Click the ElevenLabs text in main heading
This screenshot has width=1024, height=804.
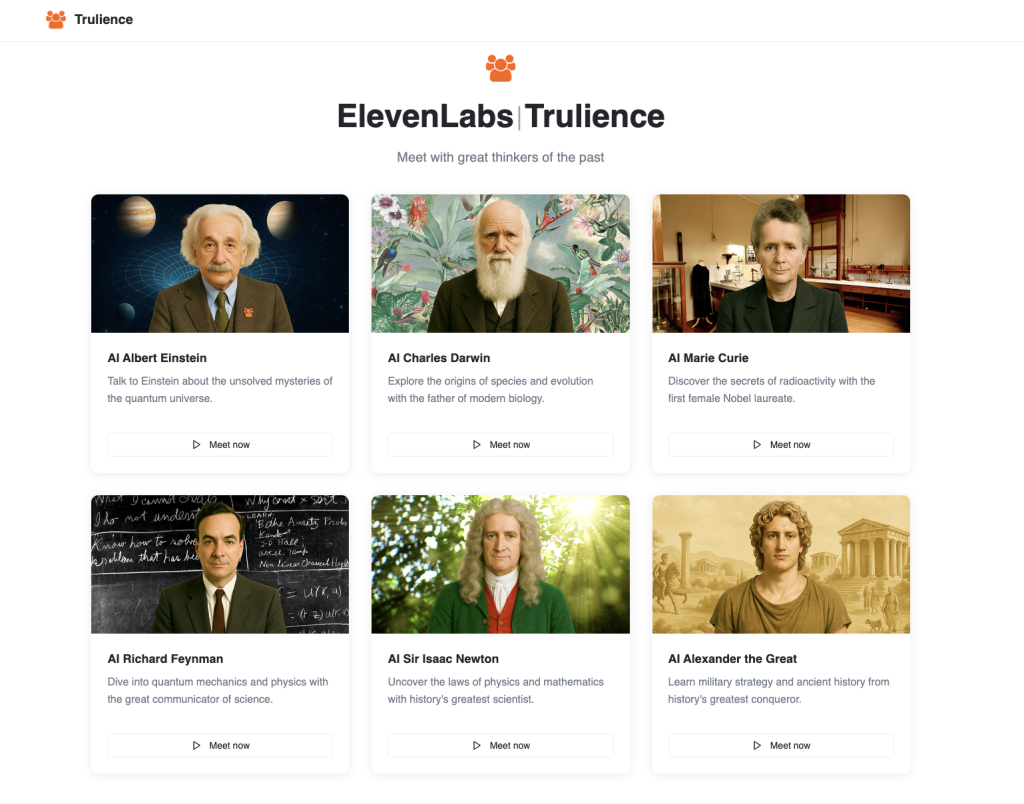[425, 116]
